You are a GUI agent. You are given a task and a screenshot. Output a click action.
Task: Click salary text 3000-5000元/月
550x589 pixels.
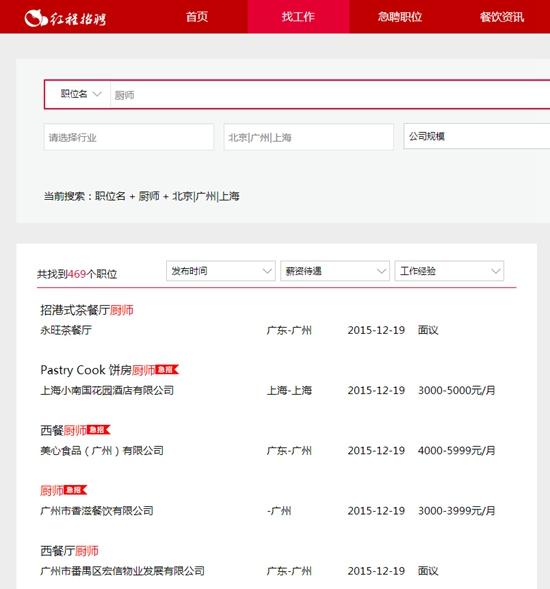click(456, 390)
